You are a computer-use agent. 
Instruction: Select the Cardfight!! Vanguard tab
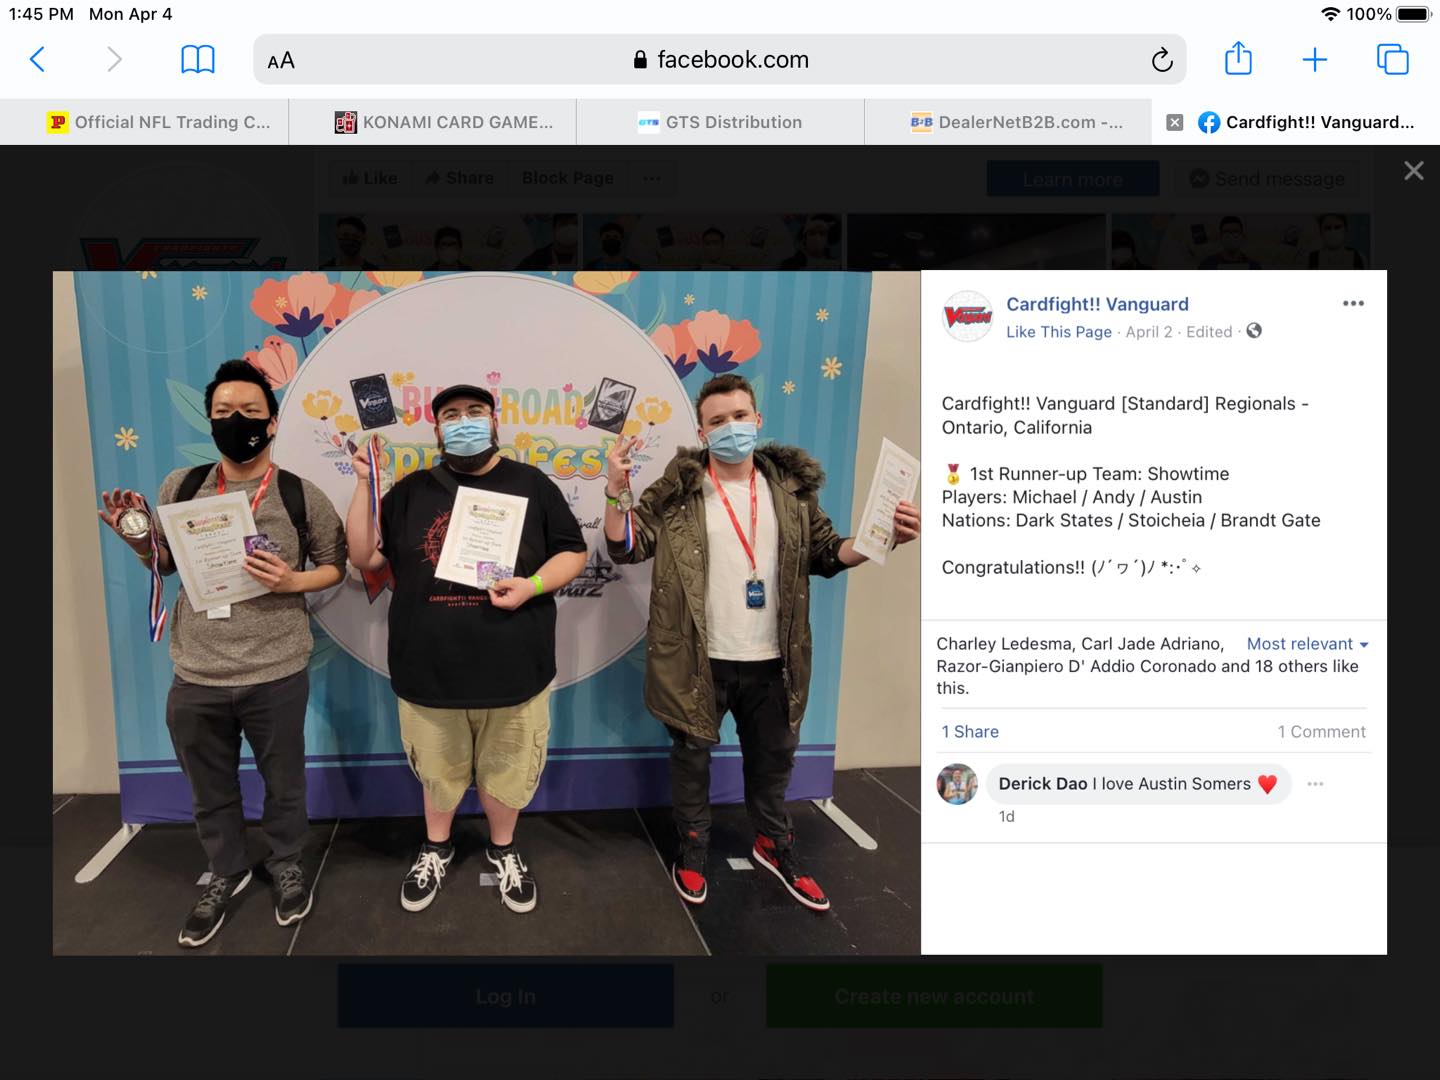tap(1296, 122)
